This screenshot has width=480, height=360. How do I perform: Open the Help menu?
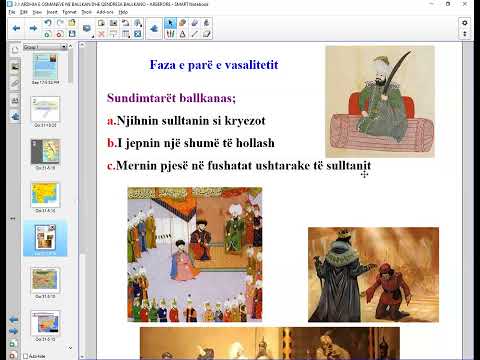[x=123, y=12]
